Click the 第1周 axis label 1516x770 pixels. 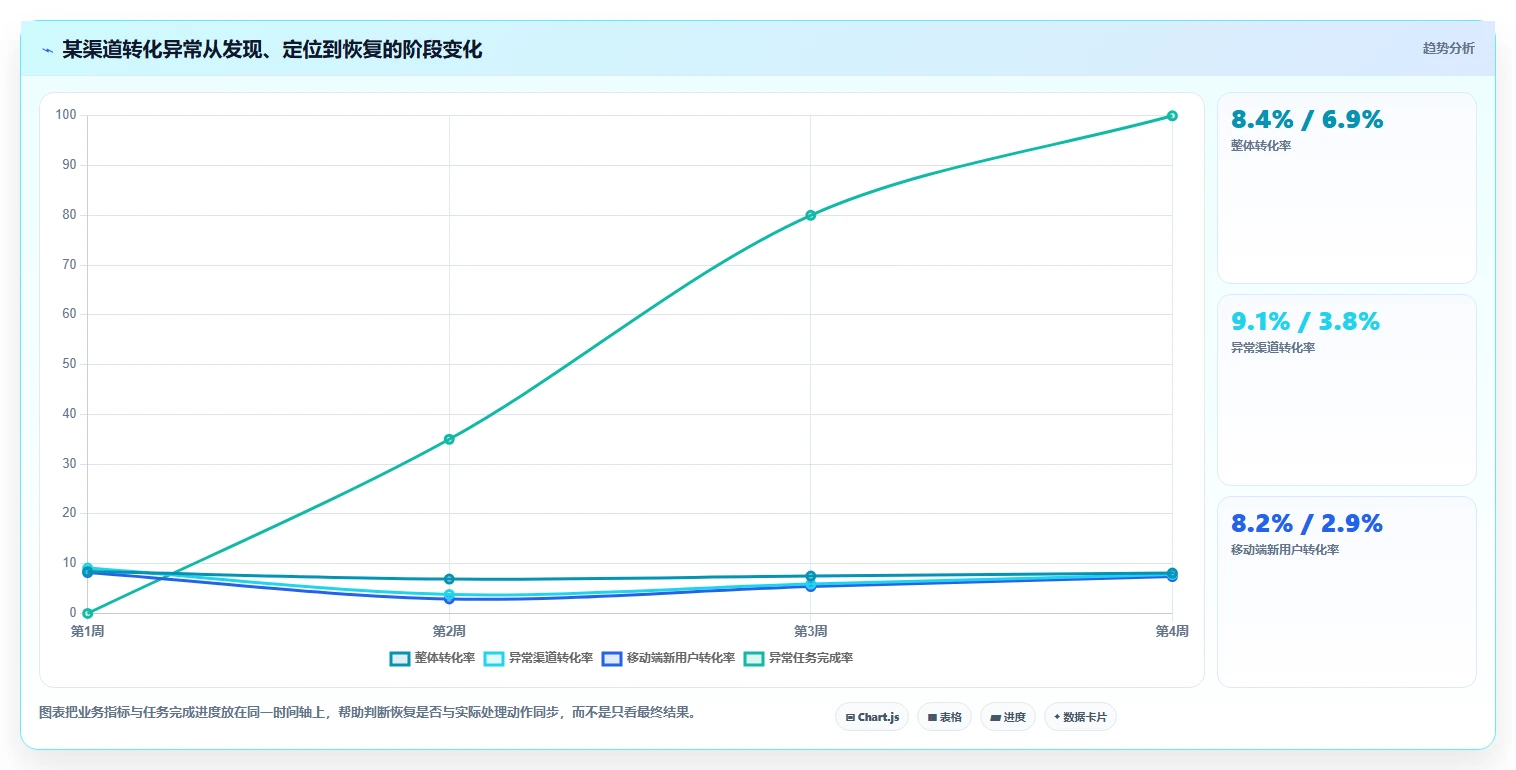87,631
